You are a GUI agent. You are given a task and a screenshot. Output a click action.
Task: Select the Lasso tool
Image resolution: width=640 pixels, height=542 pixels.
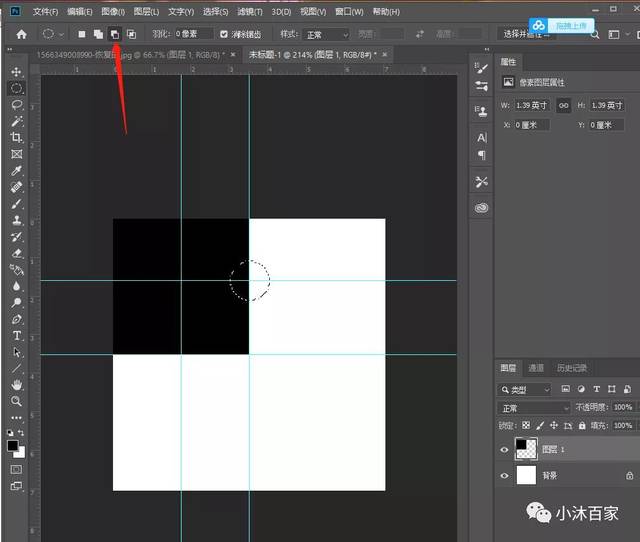point(16,104)
